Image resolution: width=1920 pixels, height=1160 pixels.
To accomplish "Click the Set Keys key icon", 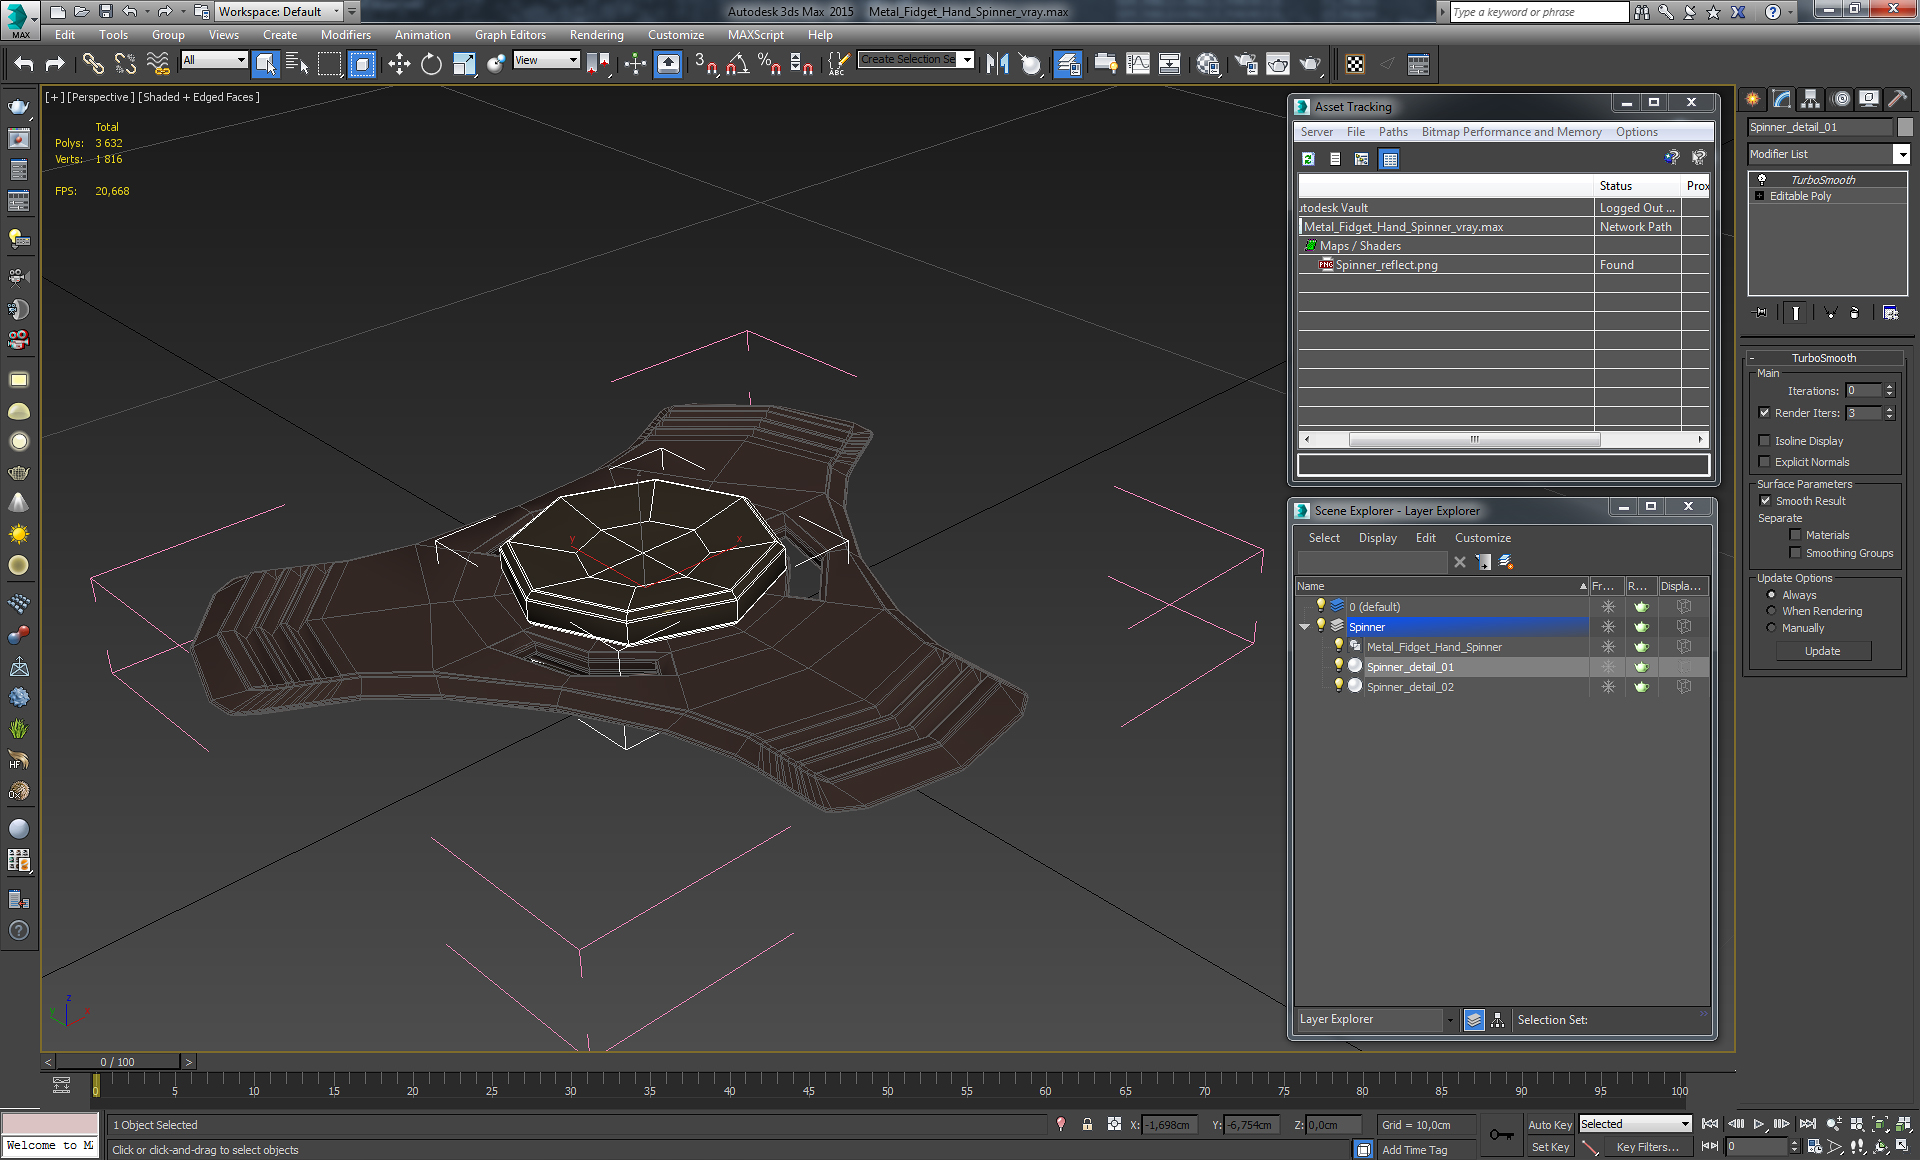I will pyautogui.click(x=1501, y=1135).
